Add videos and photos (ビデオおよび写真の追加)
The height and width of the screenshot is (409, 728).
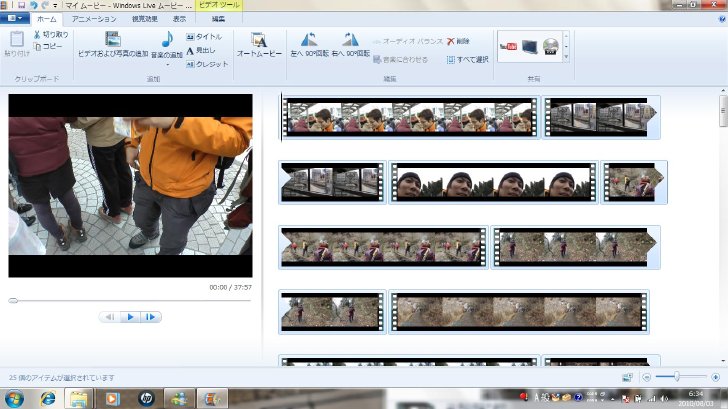(113, 45)
